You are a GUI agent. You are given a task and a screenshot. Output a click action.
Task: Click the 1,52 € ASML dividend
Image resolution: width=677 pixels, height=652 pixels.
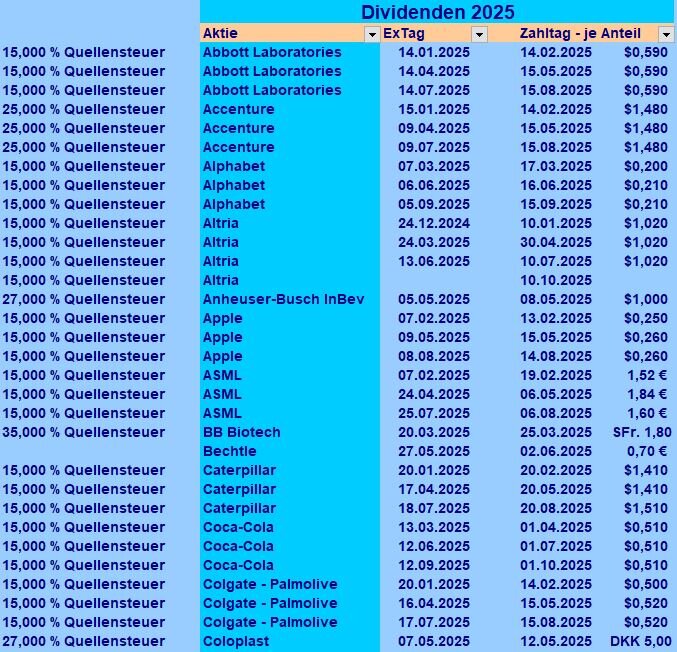pyautogui.click(x=647, y=375)
